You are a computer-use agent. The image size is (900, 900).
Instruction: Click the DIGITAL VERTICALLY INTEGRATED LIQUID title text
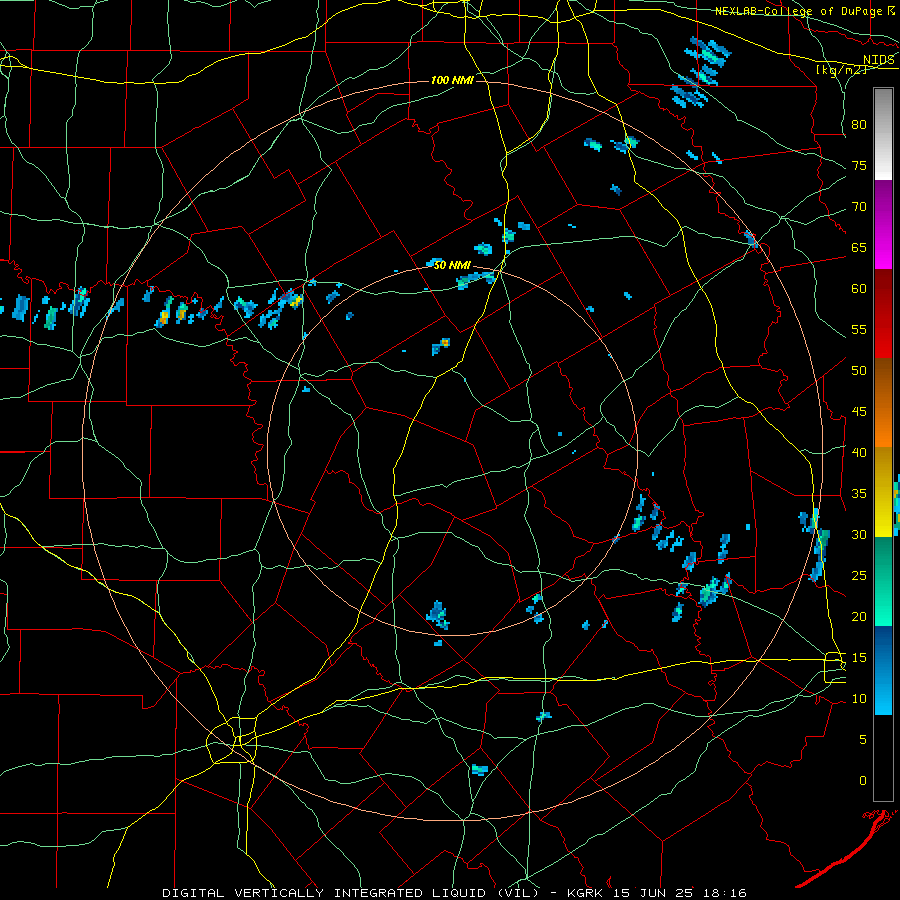324,893
